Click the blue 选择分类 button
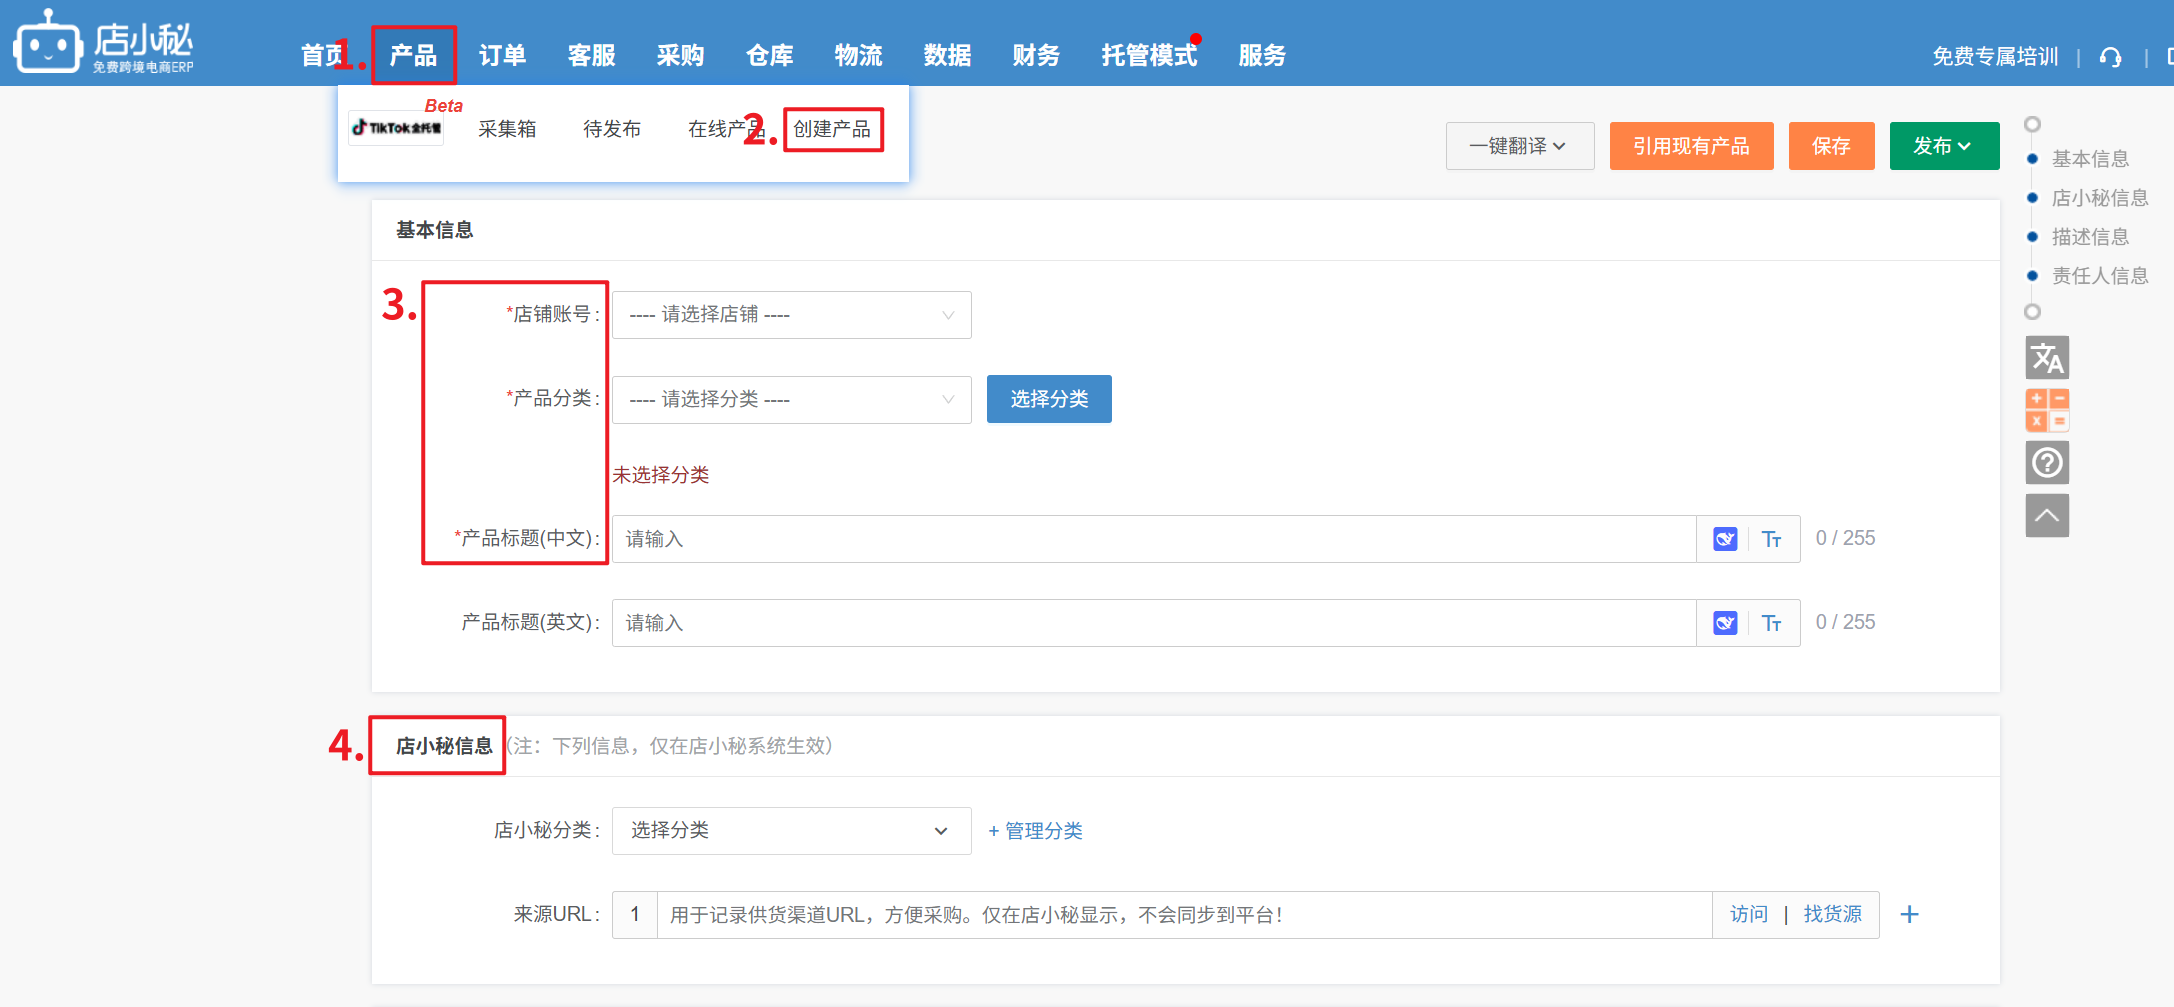Viewport: 2174px width, 1007px height. pyautogui.click(x=1048, y=400)
